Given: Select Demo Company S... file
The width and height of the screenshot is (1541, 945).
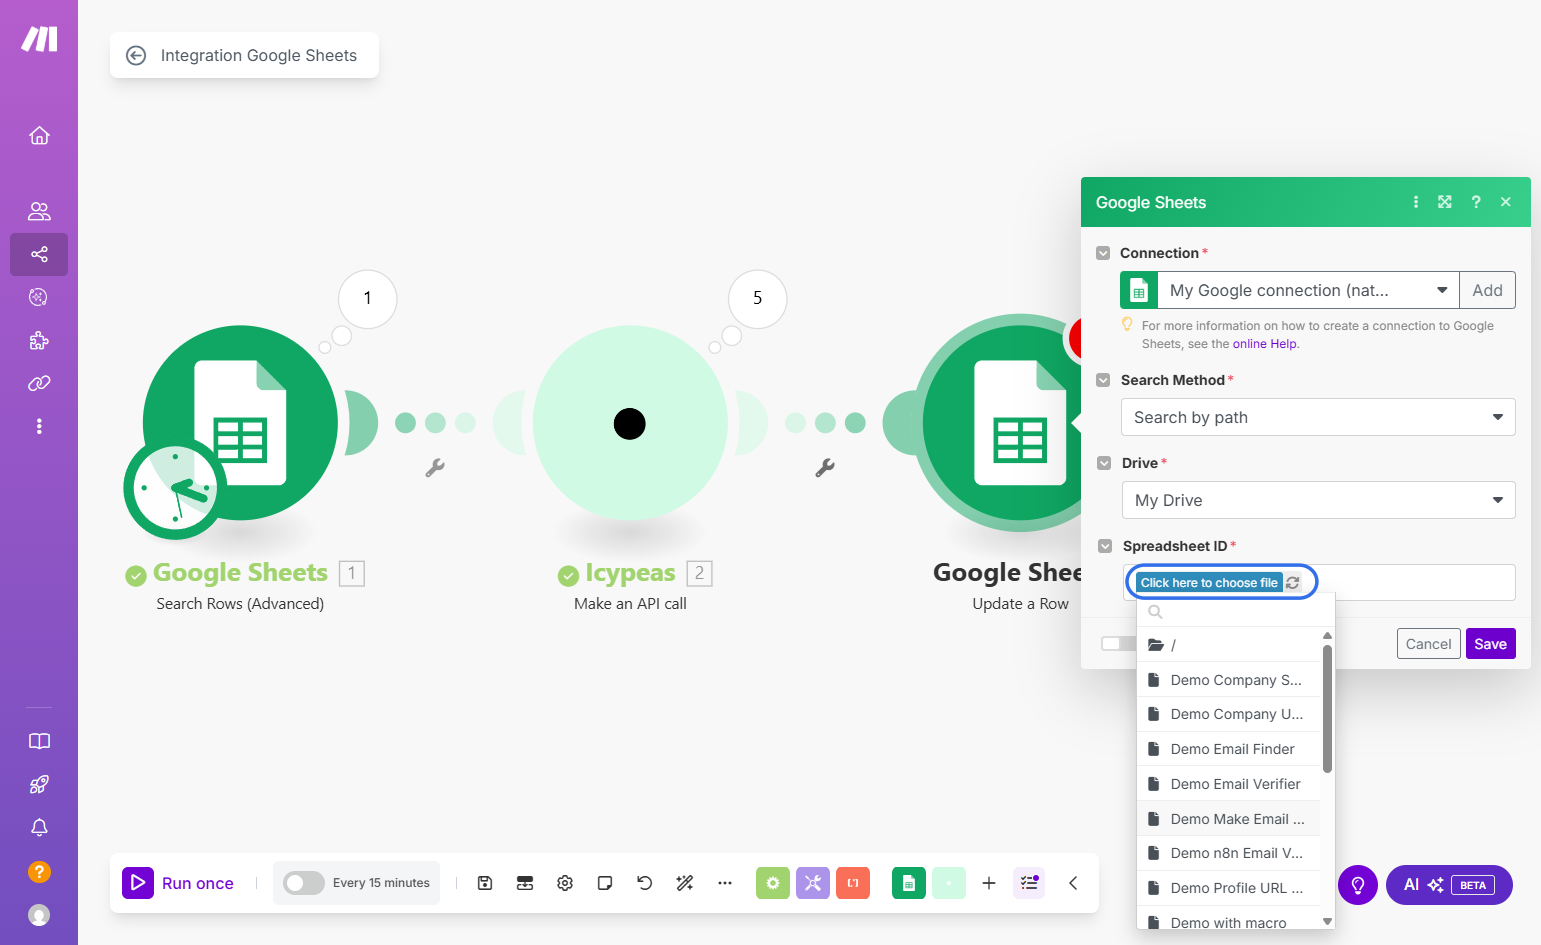Looking at the screenshot, I should point(1229,680).
